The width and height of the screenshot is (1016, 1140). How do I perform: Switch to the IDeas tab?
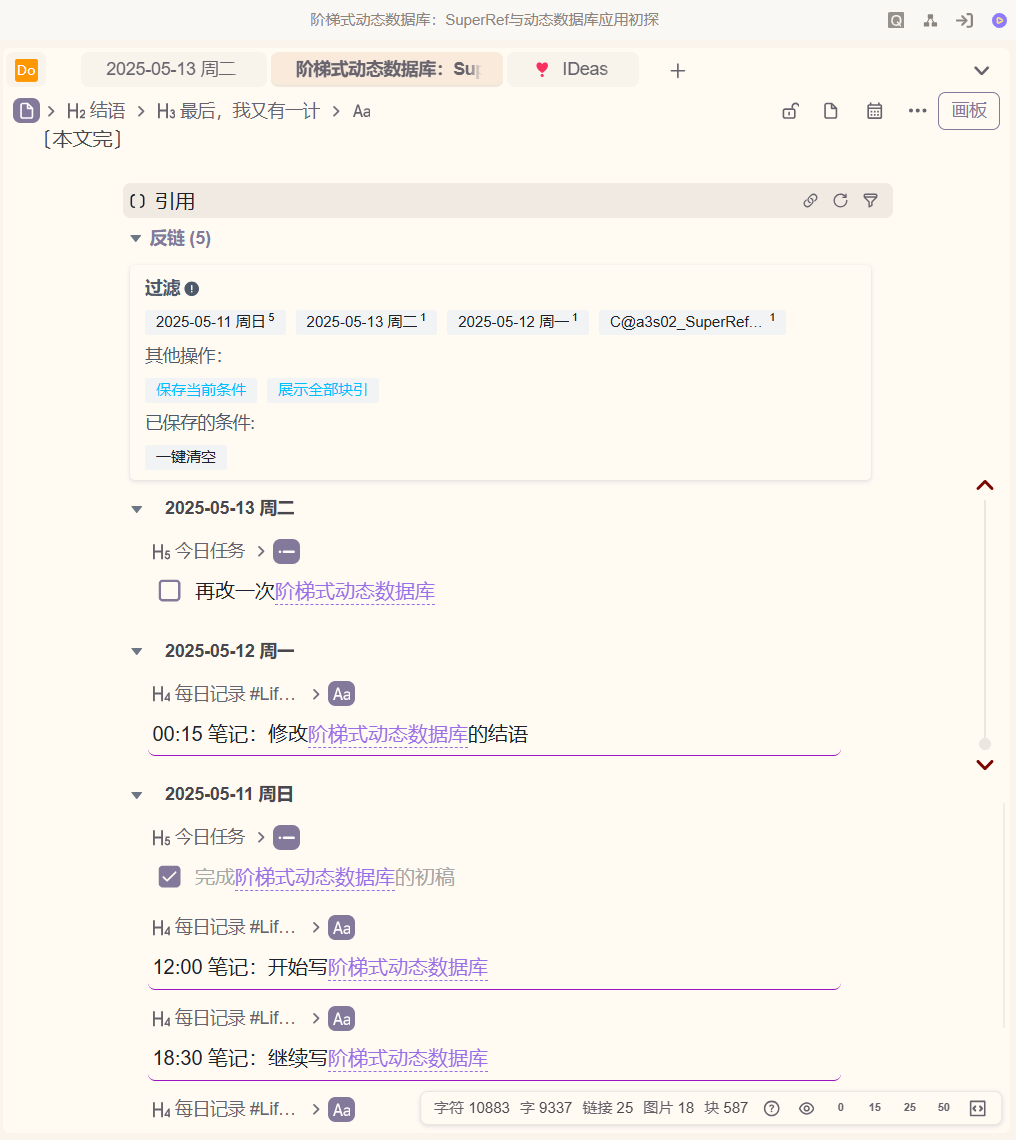pyautogui.click(x=573, y=70)
